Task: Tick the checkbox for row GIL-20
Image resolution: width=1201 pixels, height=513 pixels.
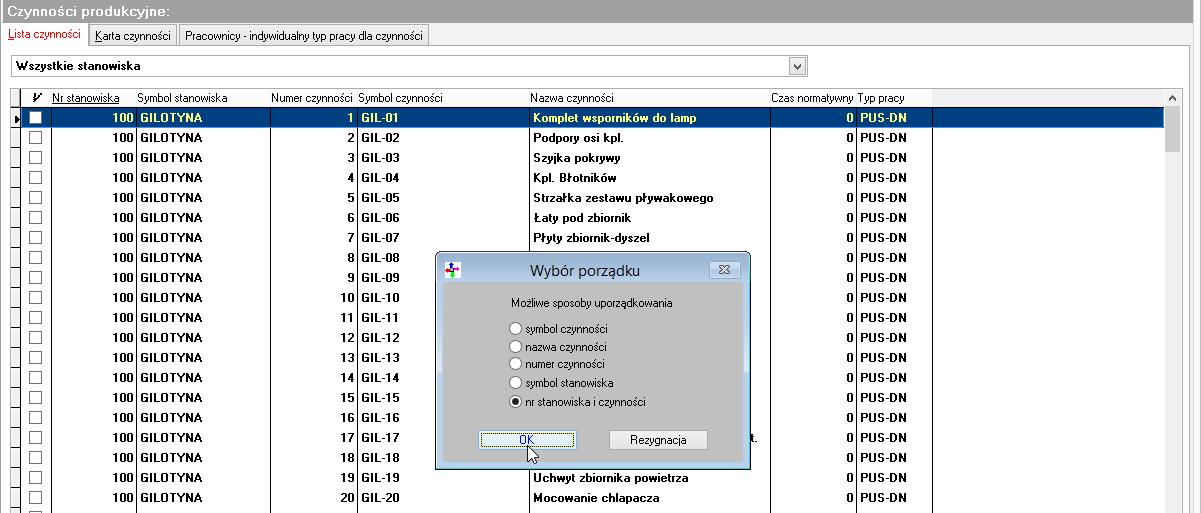Action: click(x=36, y=497)
